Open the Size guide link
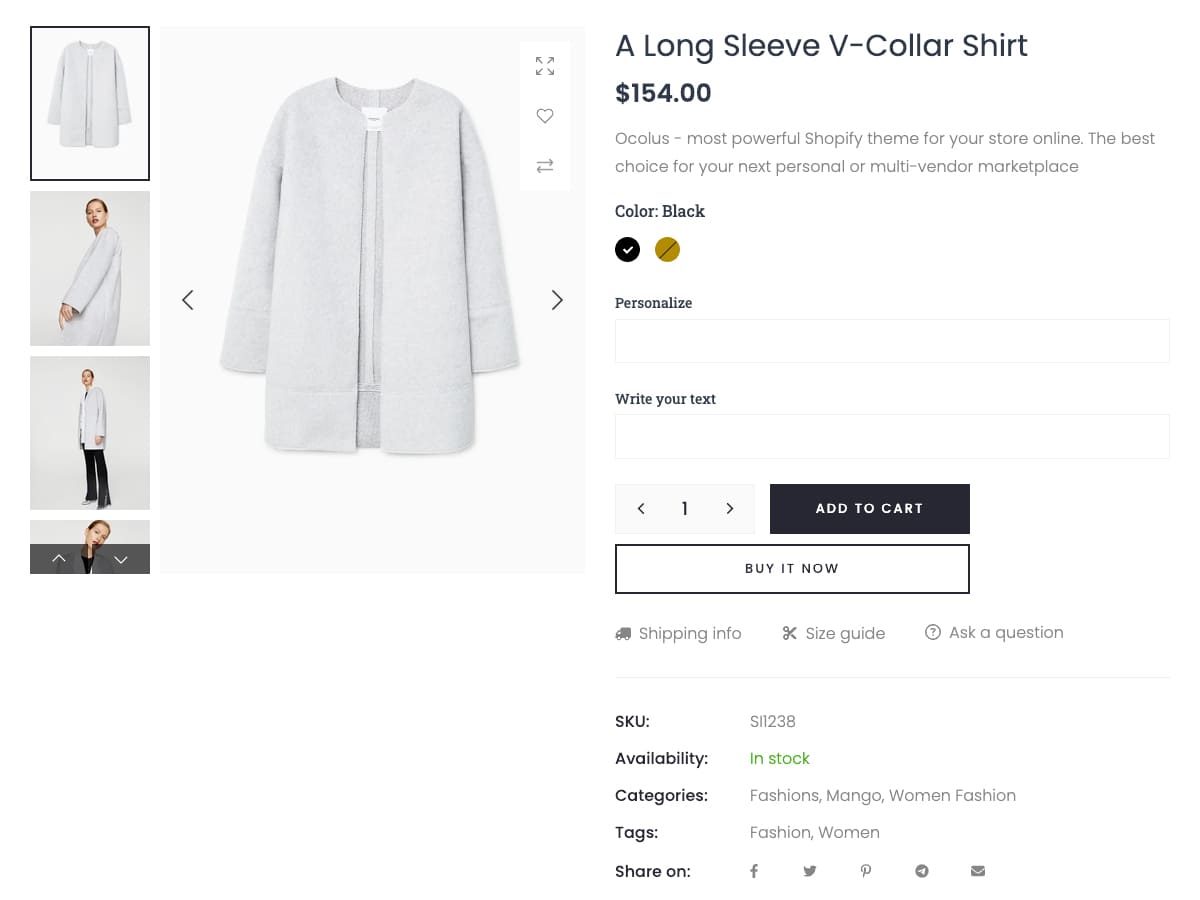Screen dimensions: 1200x900 coord(834,633)
